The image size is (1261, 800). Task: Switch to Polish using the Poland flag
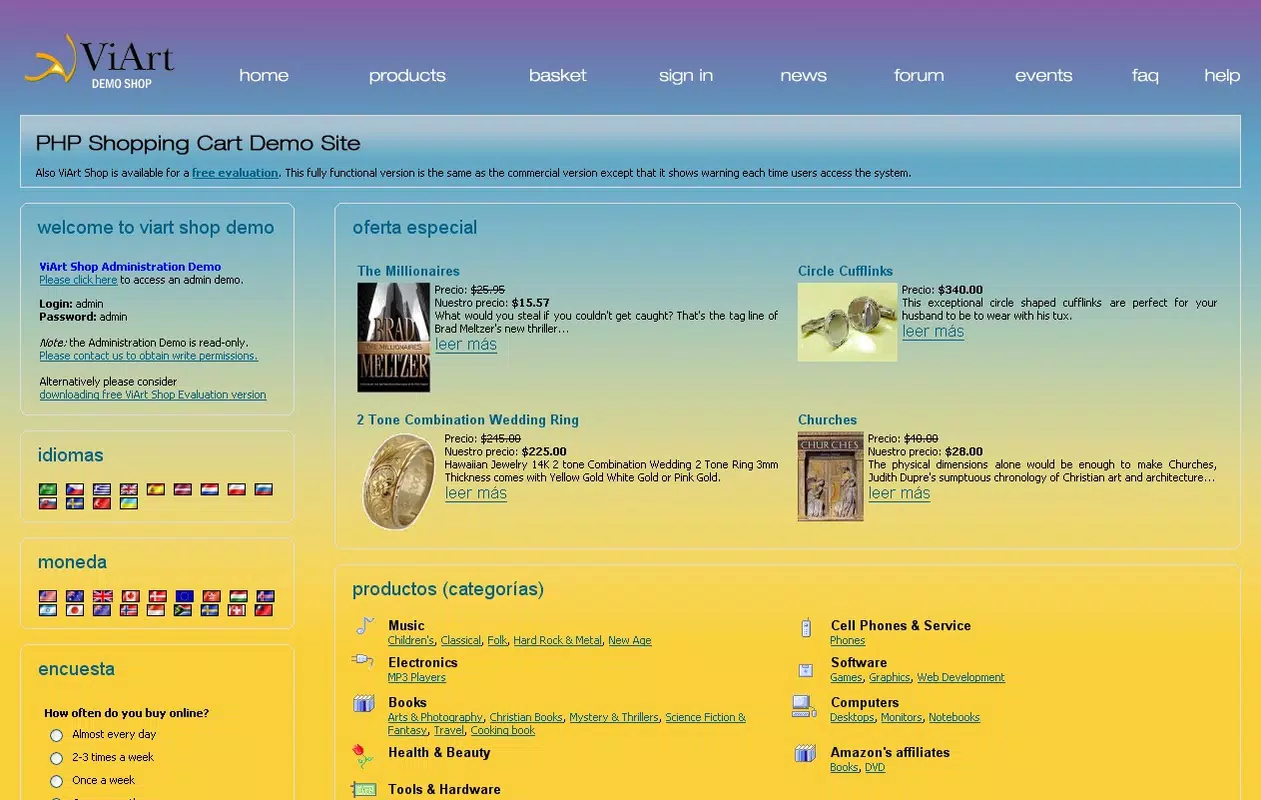point(237,489)
